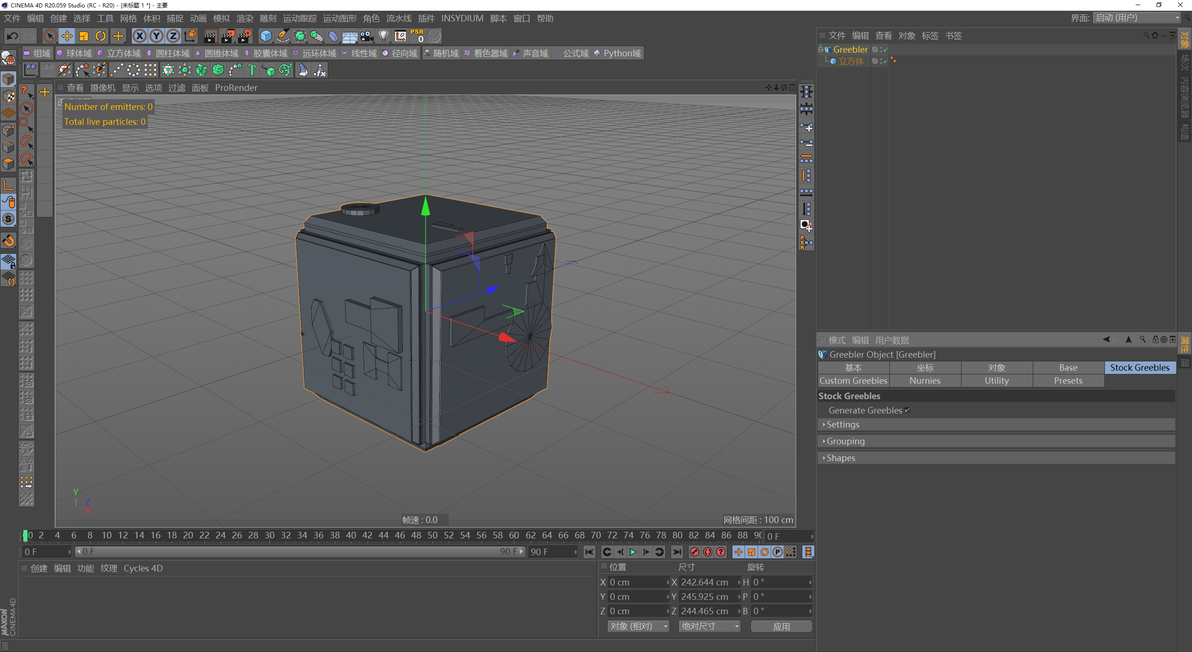This screenshot has height=652, width=1192.
Task: Toggle the Greebler object enable checkmark
Action: pyautogui.click(x=884, y=49)
